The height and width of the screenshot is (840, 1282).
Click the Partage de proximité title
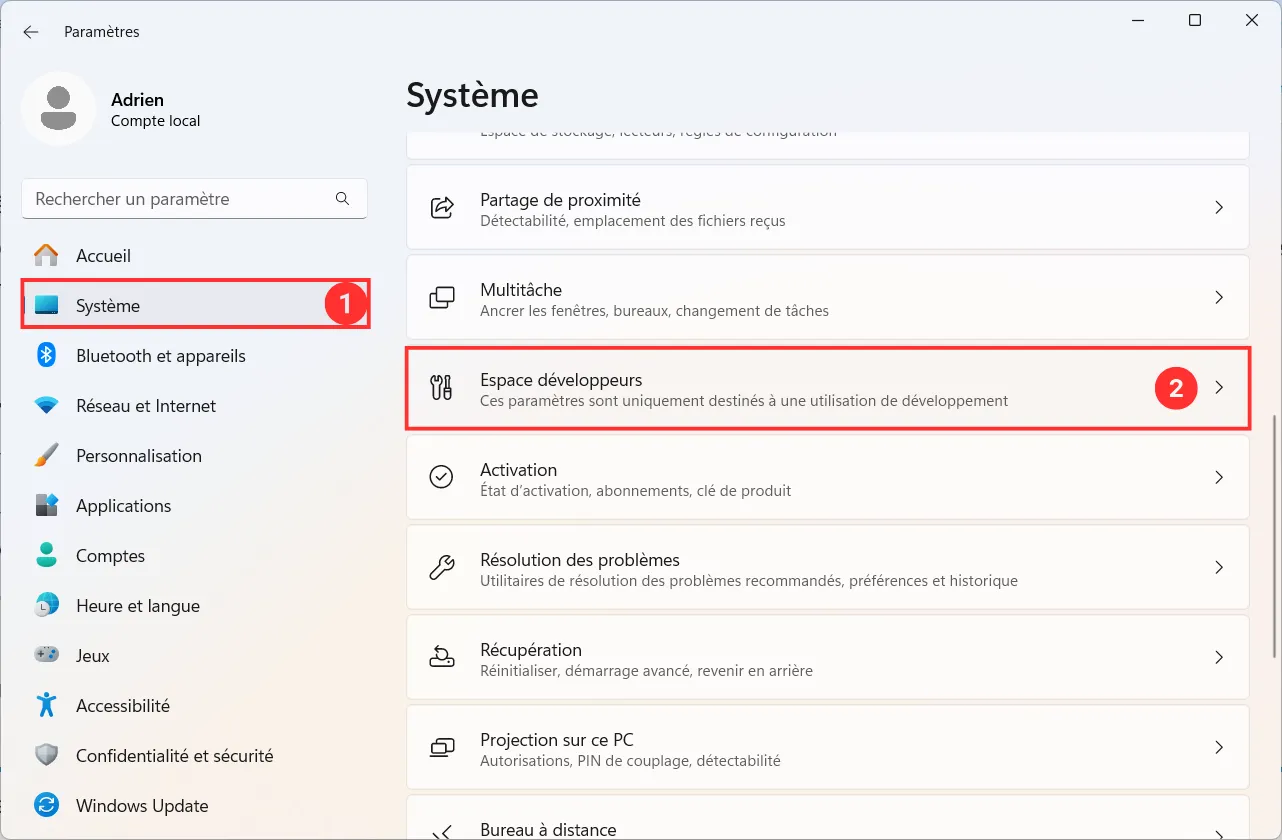[560, 200]
